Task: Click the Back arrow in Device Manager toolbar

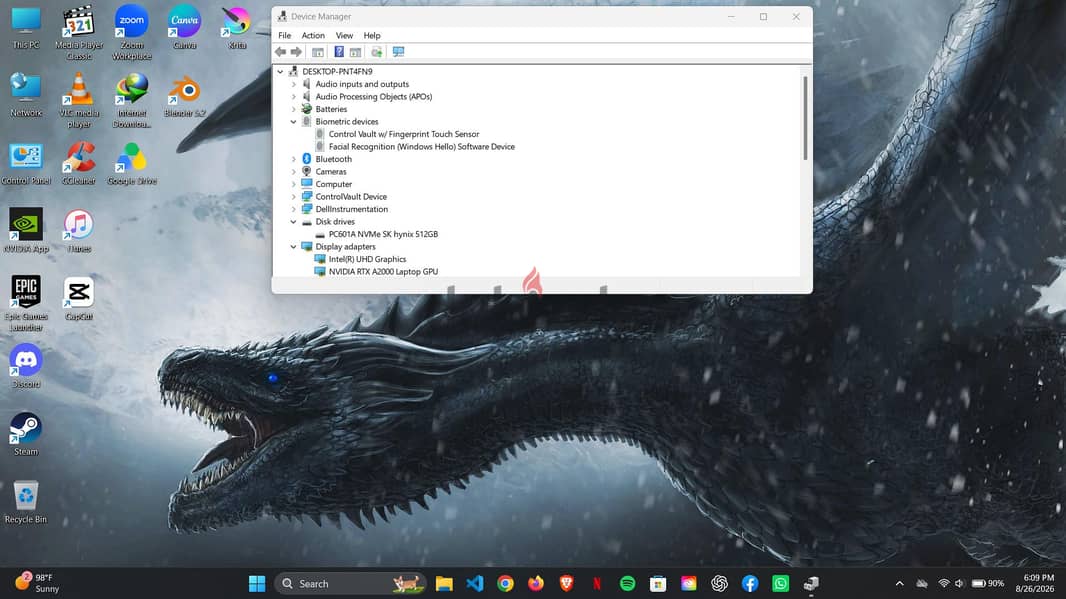Action: tap(280, 52)
